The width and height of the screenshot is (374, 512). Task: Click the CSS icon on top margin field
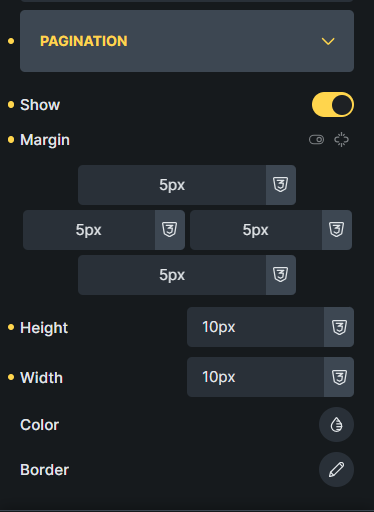[281, 185]
